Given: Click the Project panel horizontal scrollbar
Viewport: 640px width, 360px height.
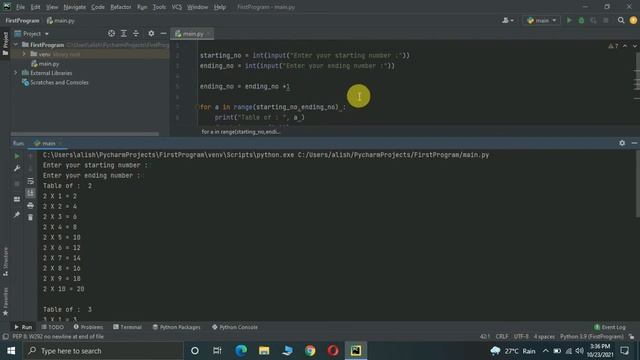Looking at the screenshot, I should (x=85, y=134).
